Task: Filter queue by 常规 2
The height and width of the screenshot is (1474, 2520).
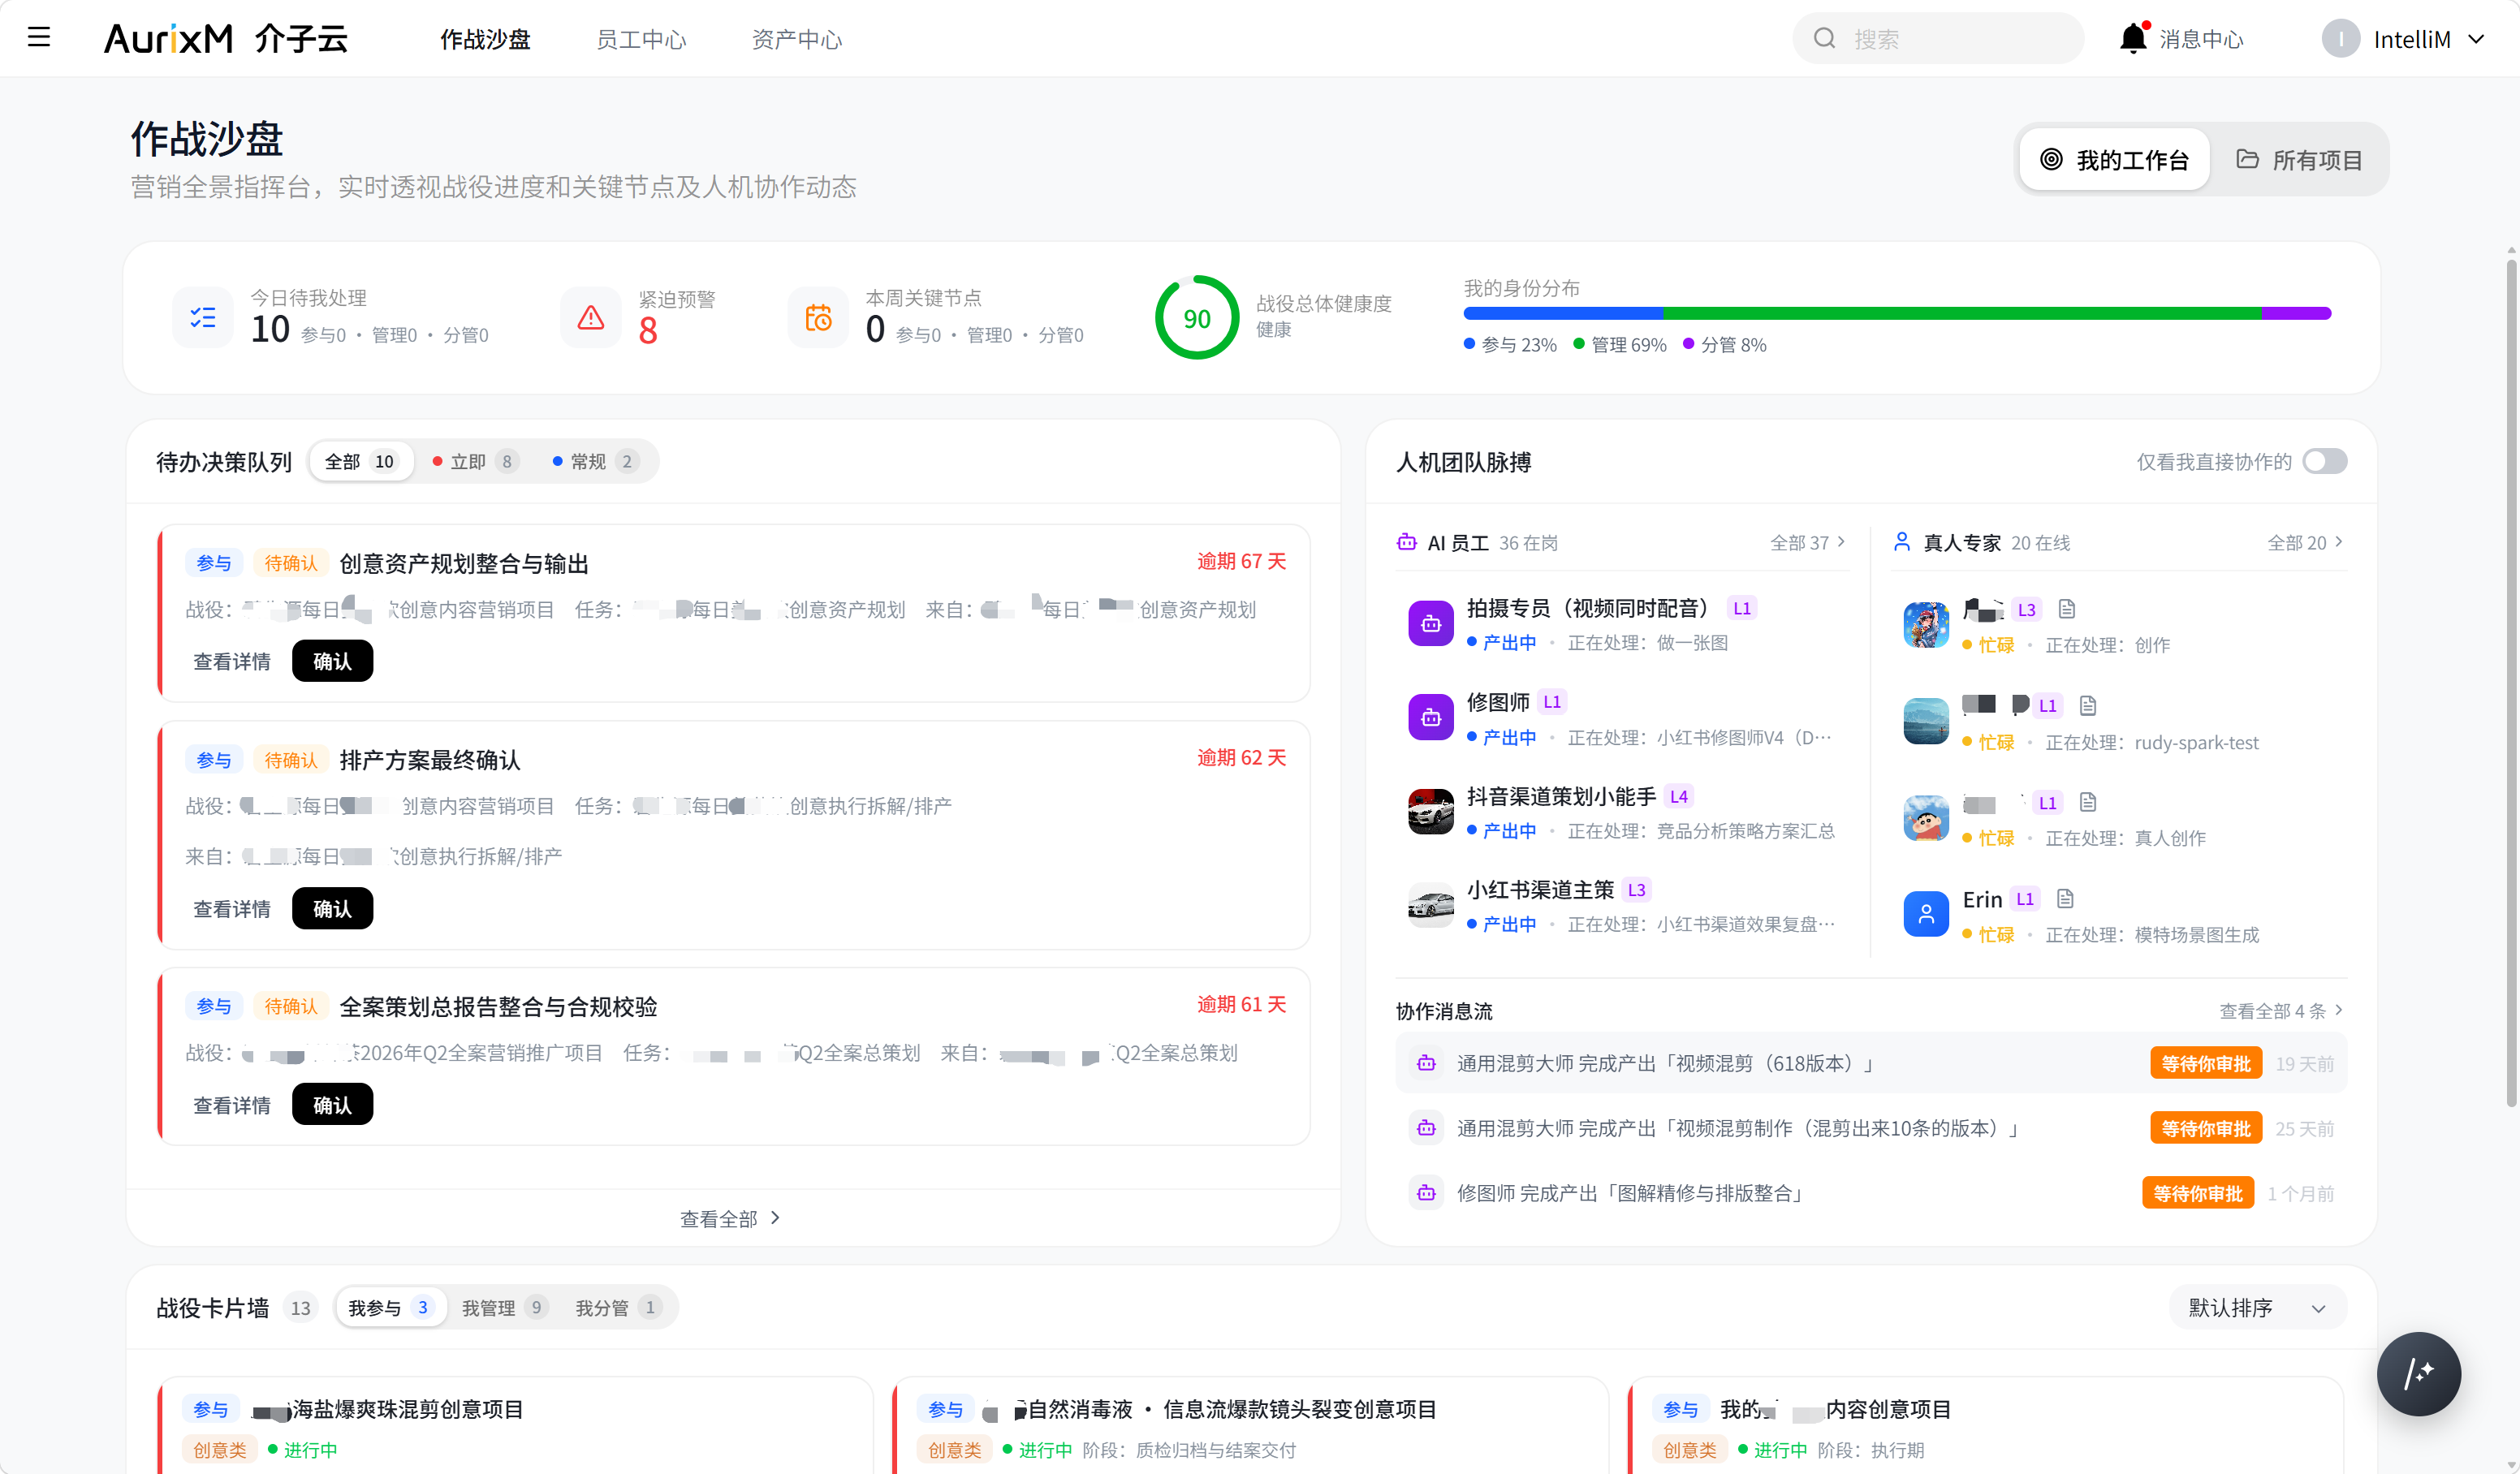Action: [596, 461]
